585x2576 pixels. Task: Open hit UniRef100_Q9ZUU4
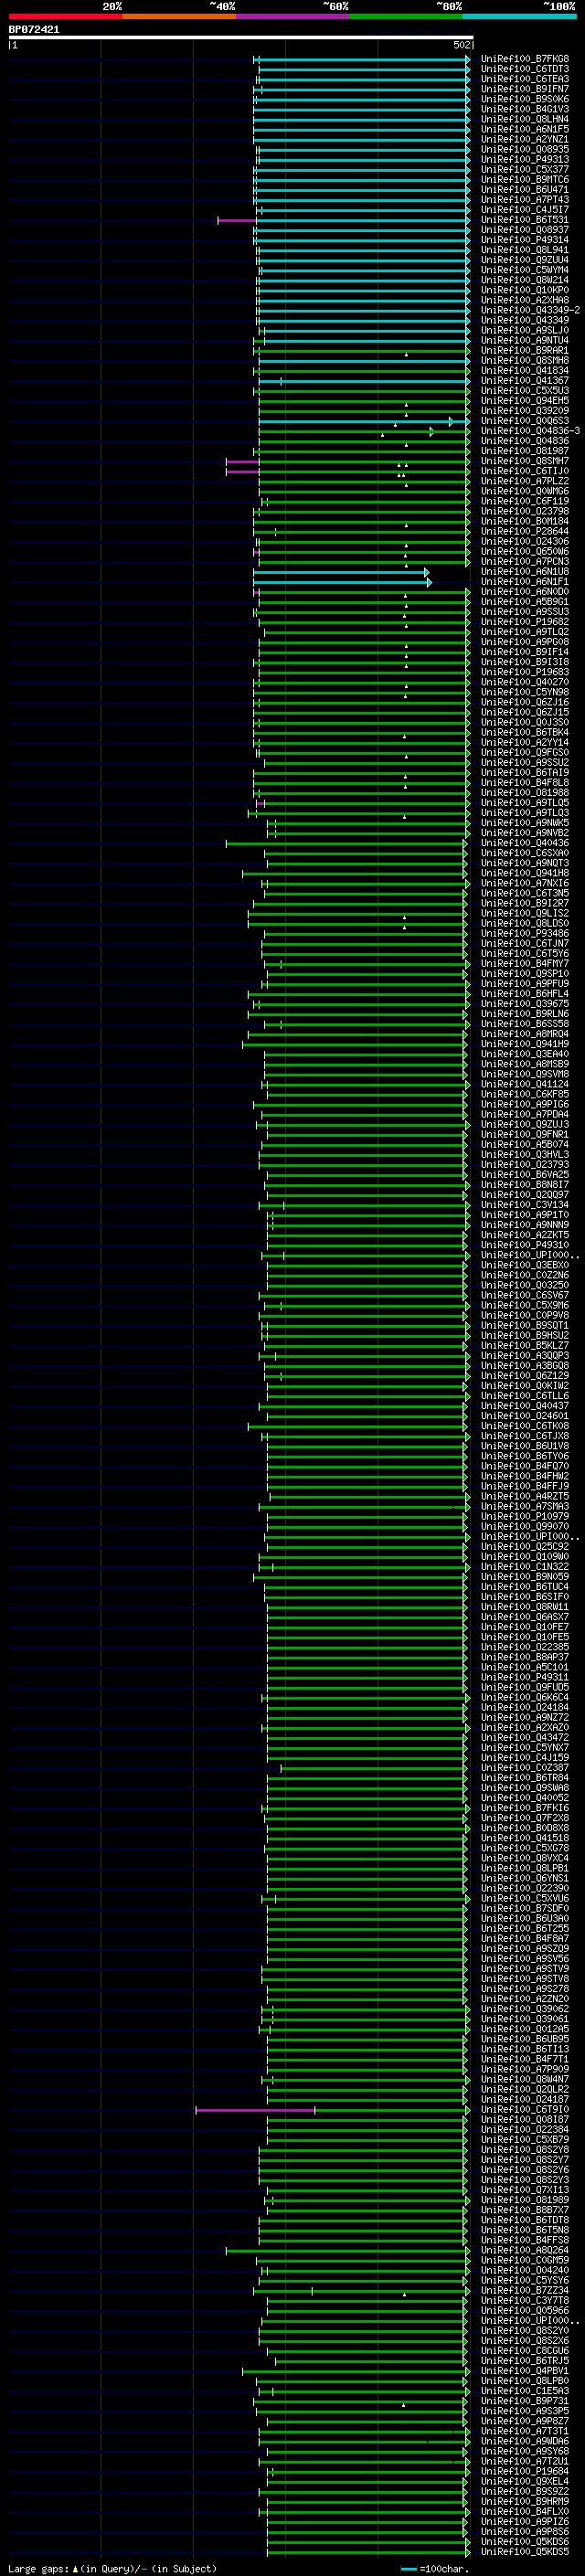525,260
